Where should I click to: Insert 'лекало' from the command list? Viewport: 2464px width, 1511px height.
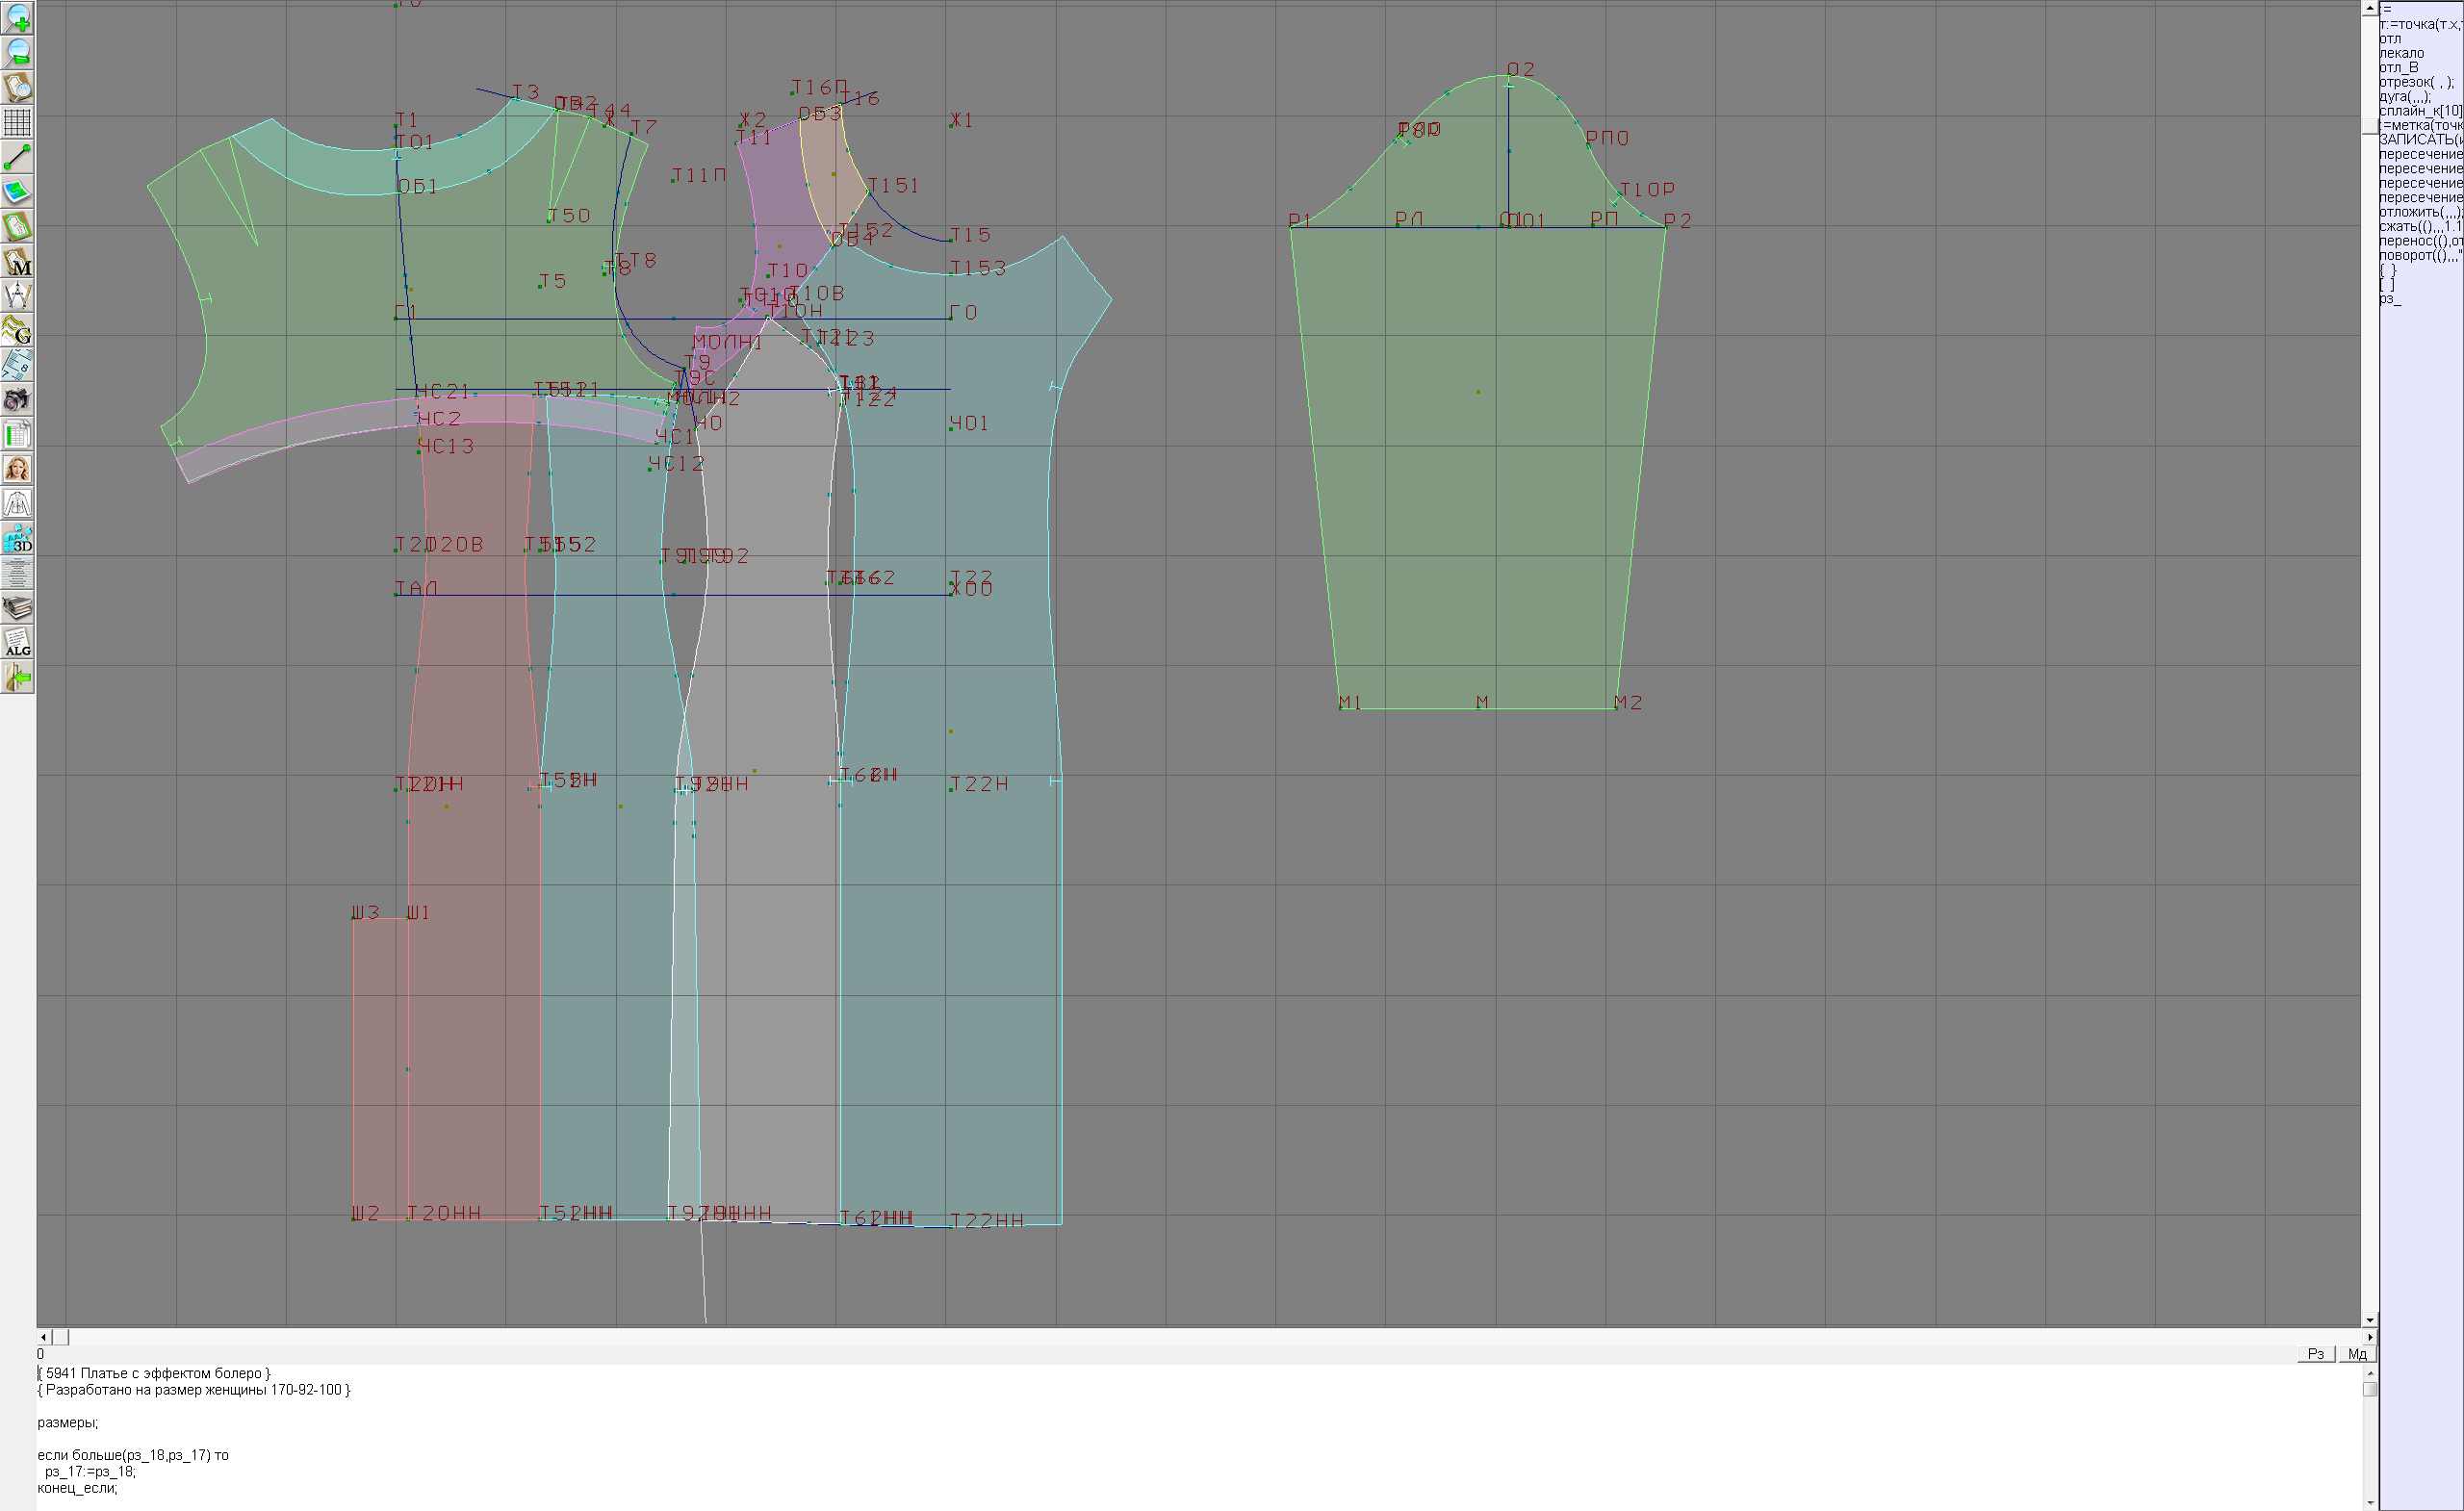point(2401,53)
